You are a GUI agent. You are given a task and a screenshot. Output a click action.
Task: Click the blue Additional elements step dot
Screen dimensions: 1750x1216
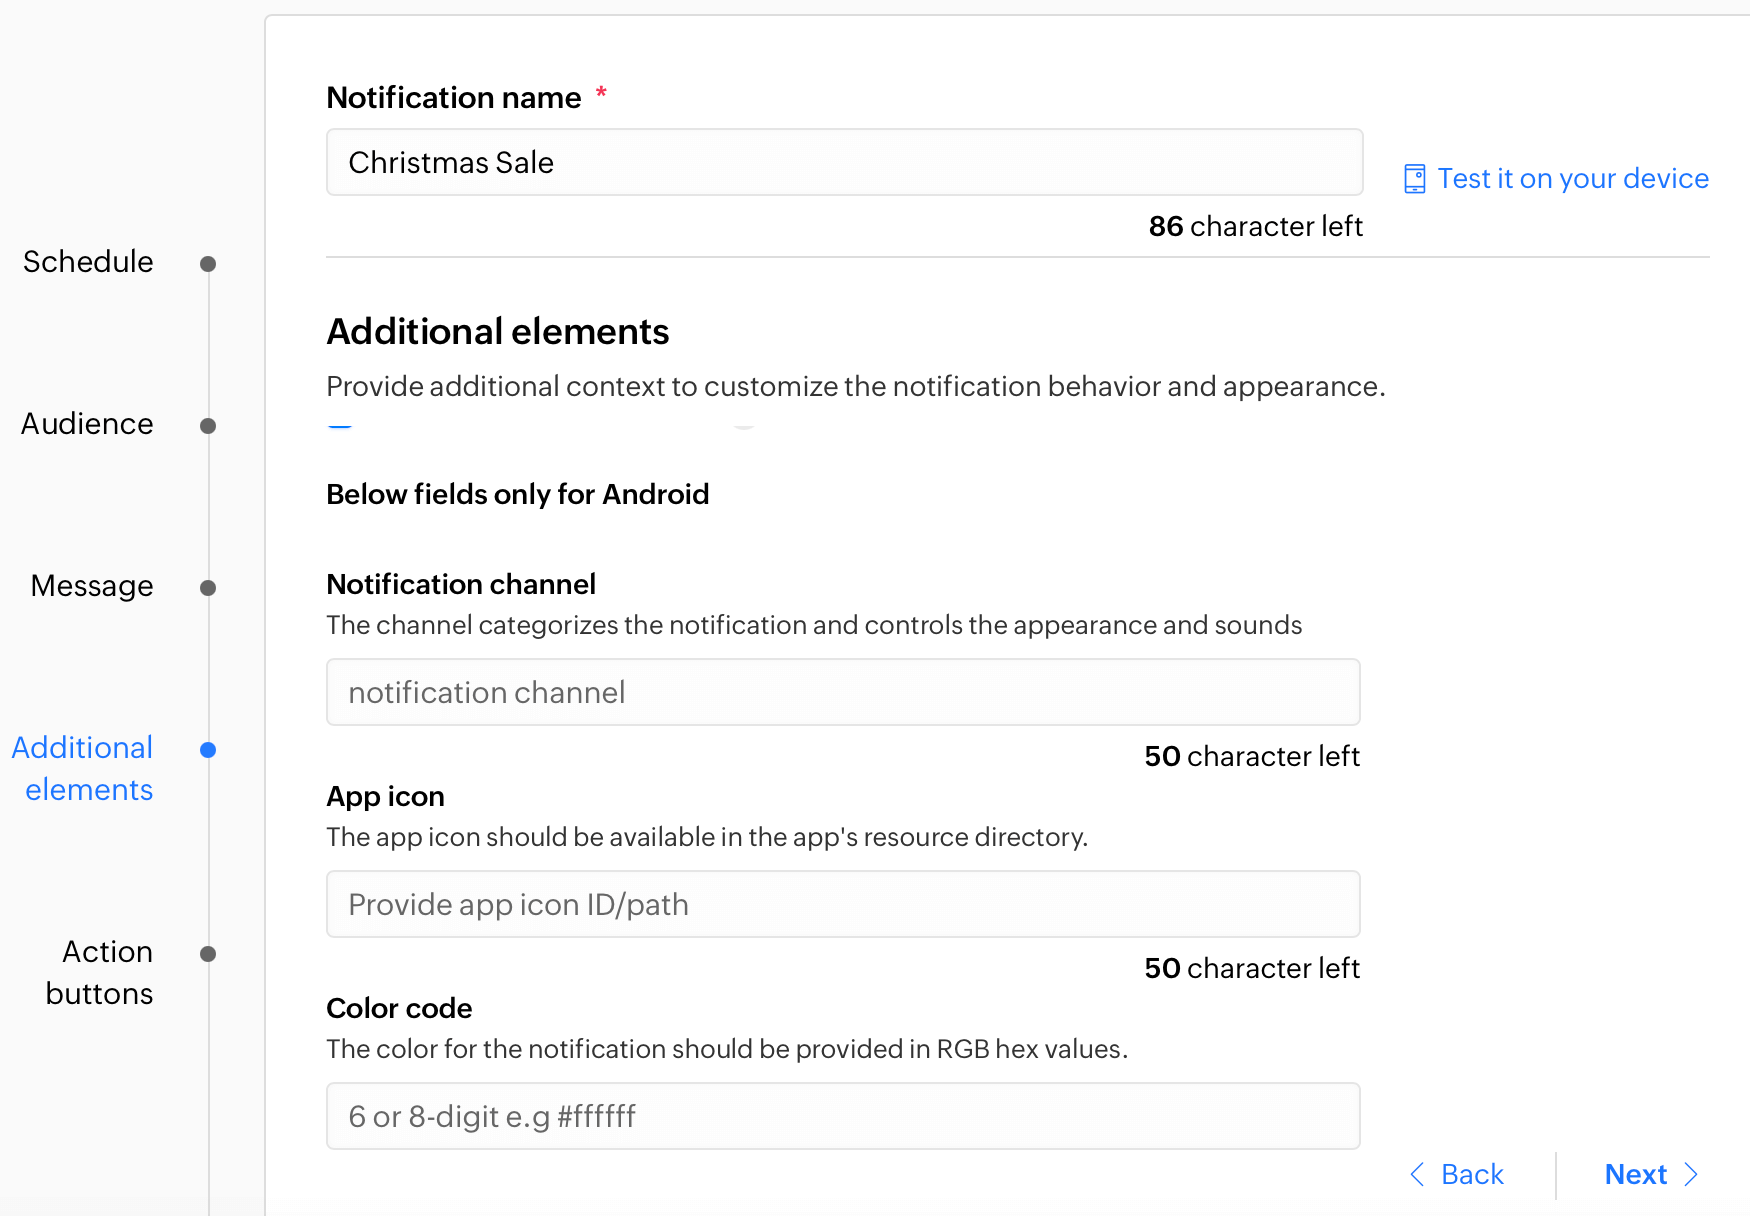[208, 750]
